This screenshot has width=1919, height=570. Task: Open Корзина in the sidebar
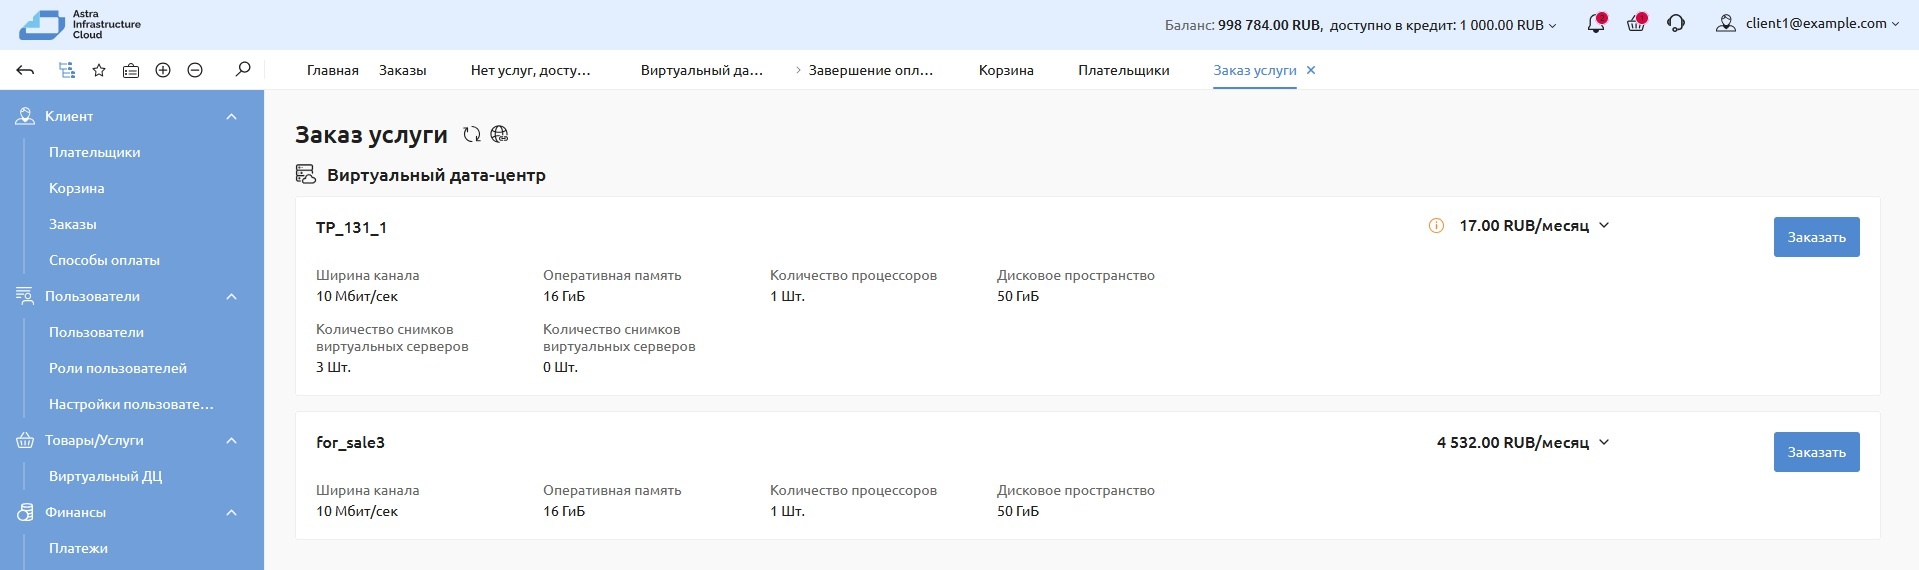(77, 188)
